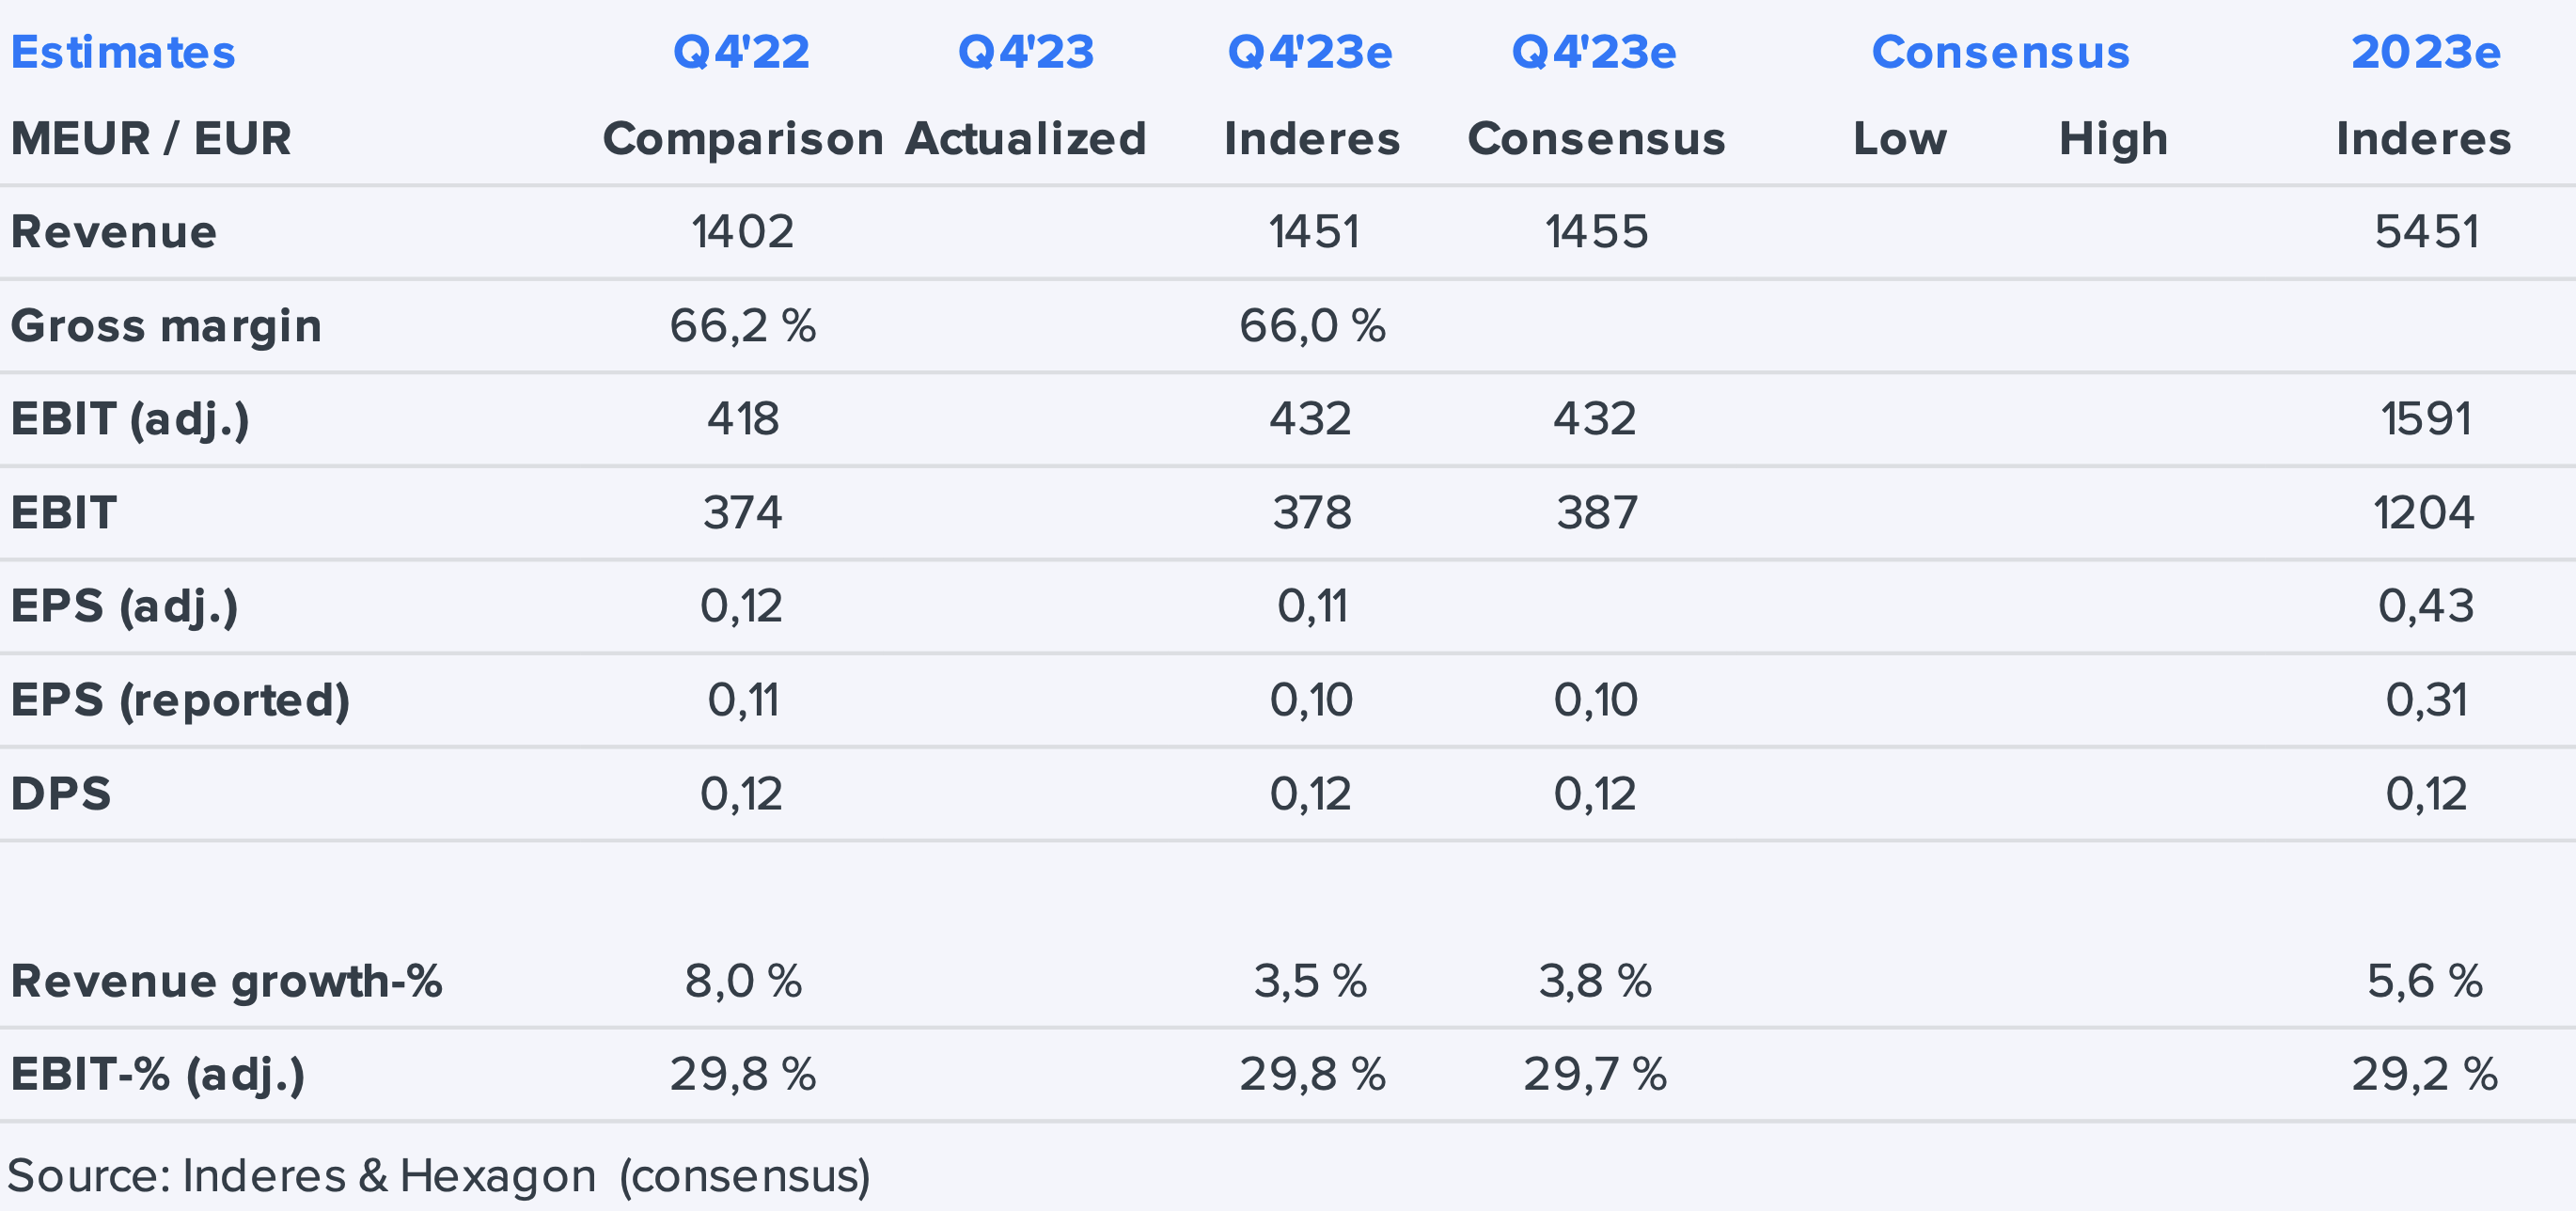Select the Revenue row label
The image size is (2576, 1211).
point(114,232)
